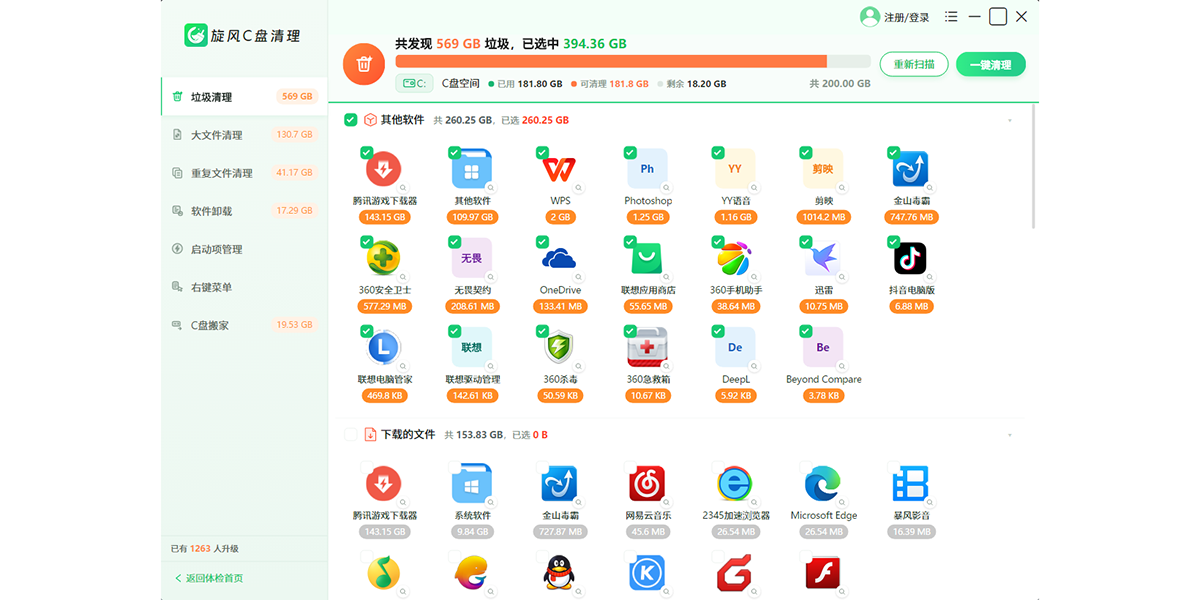Collapse the 其他软件 section arrow
This screenshot has height=600, width=1200.
pos(1009,121)
